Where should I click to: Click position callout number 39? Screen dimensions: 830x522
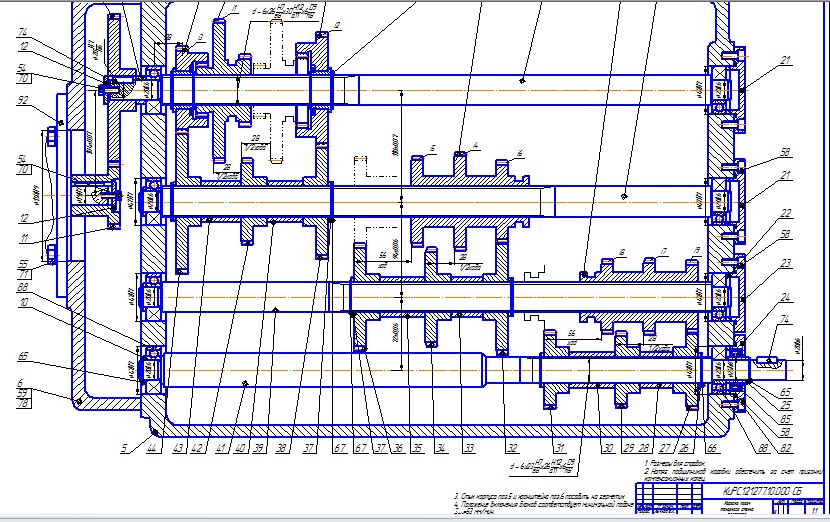click(258, 448)
